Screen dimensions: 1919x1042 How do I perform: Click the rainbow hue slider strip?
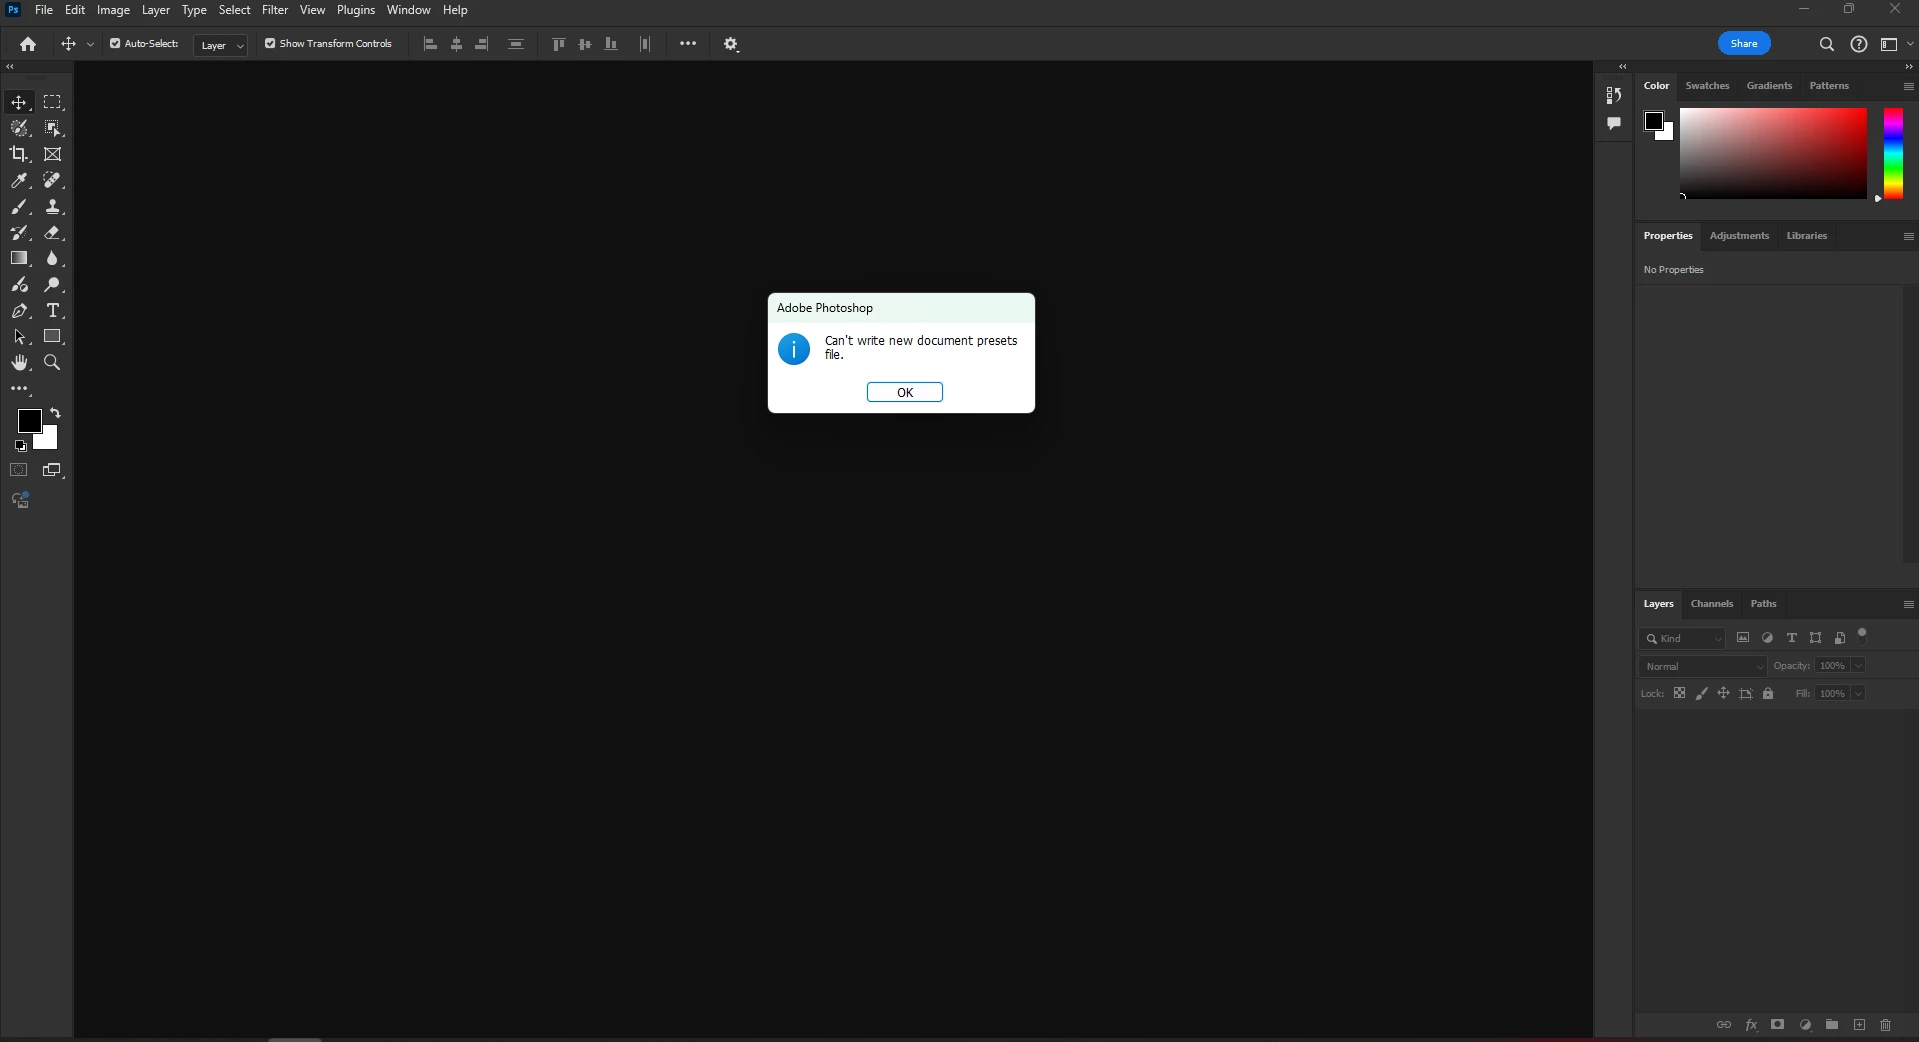tap(1893, 154)
